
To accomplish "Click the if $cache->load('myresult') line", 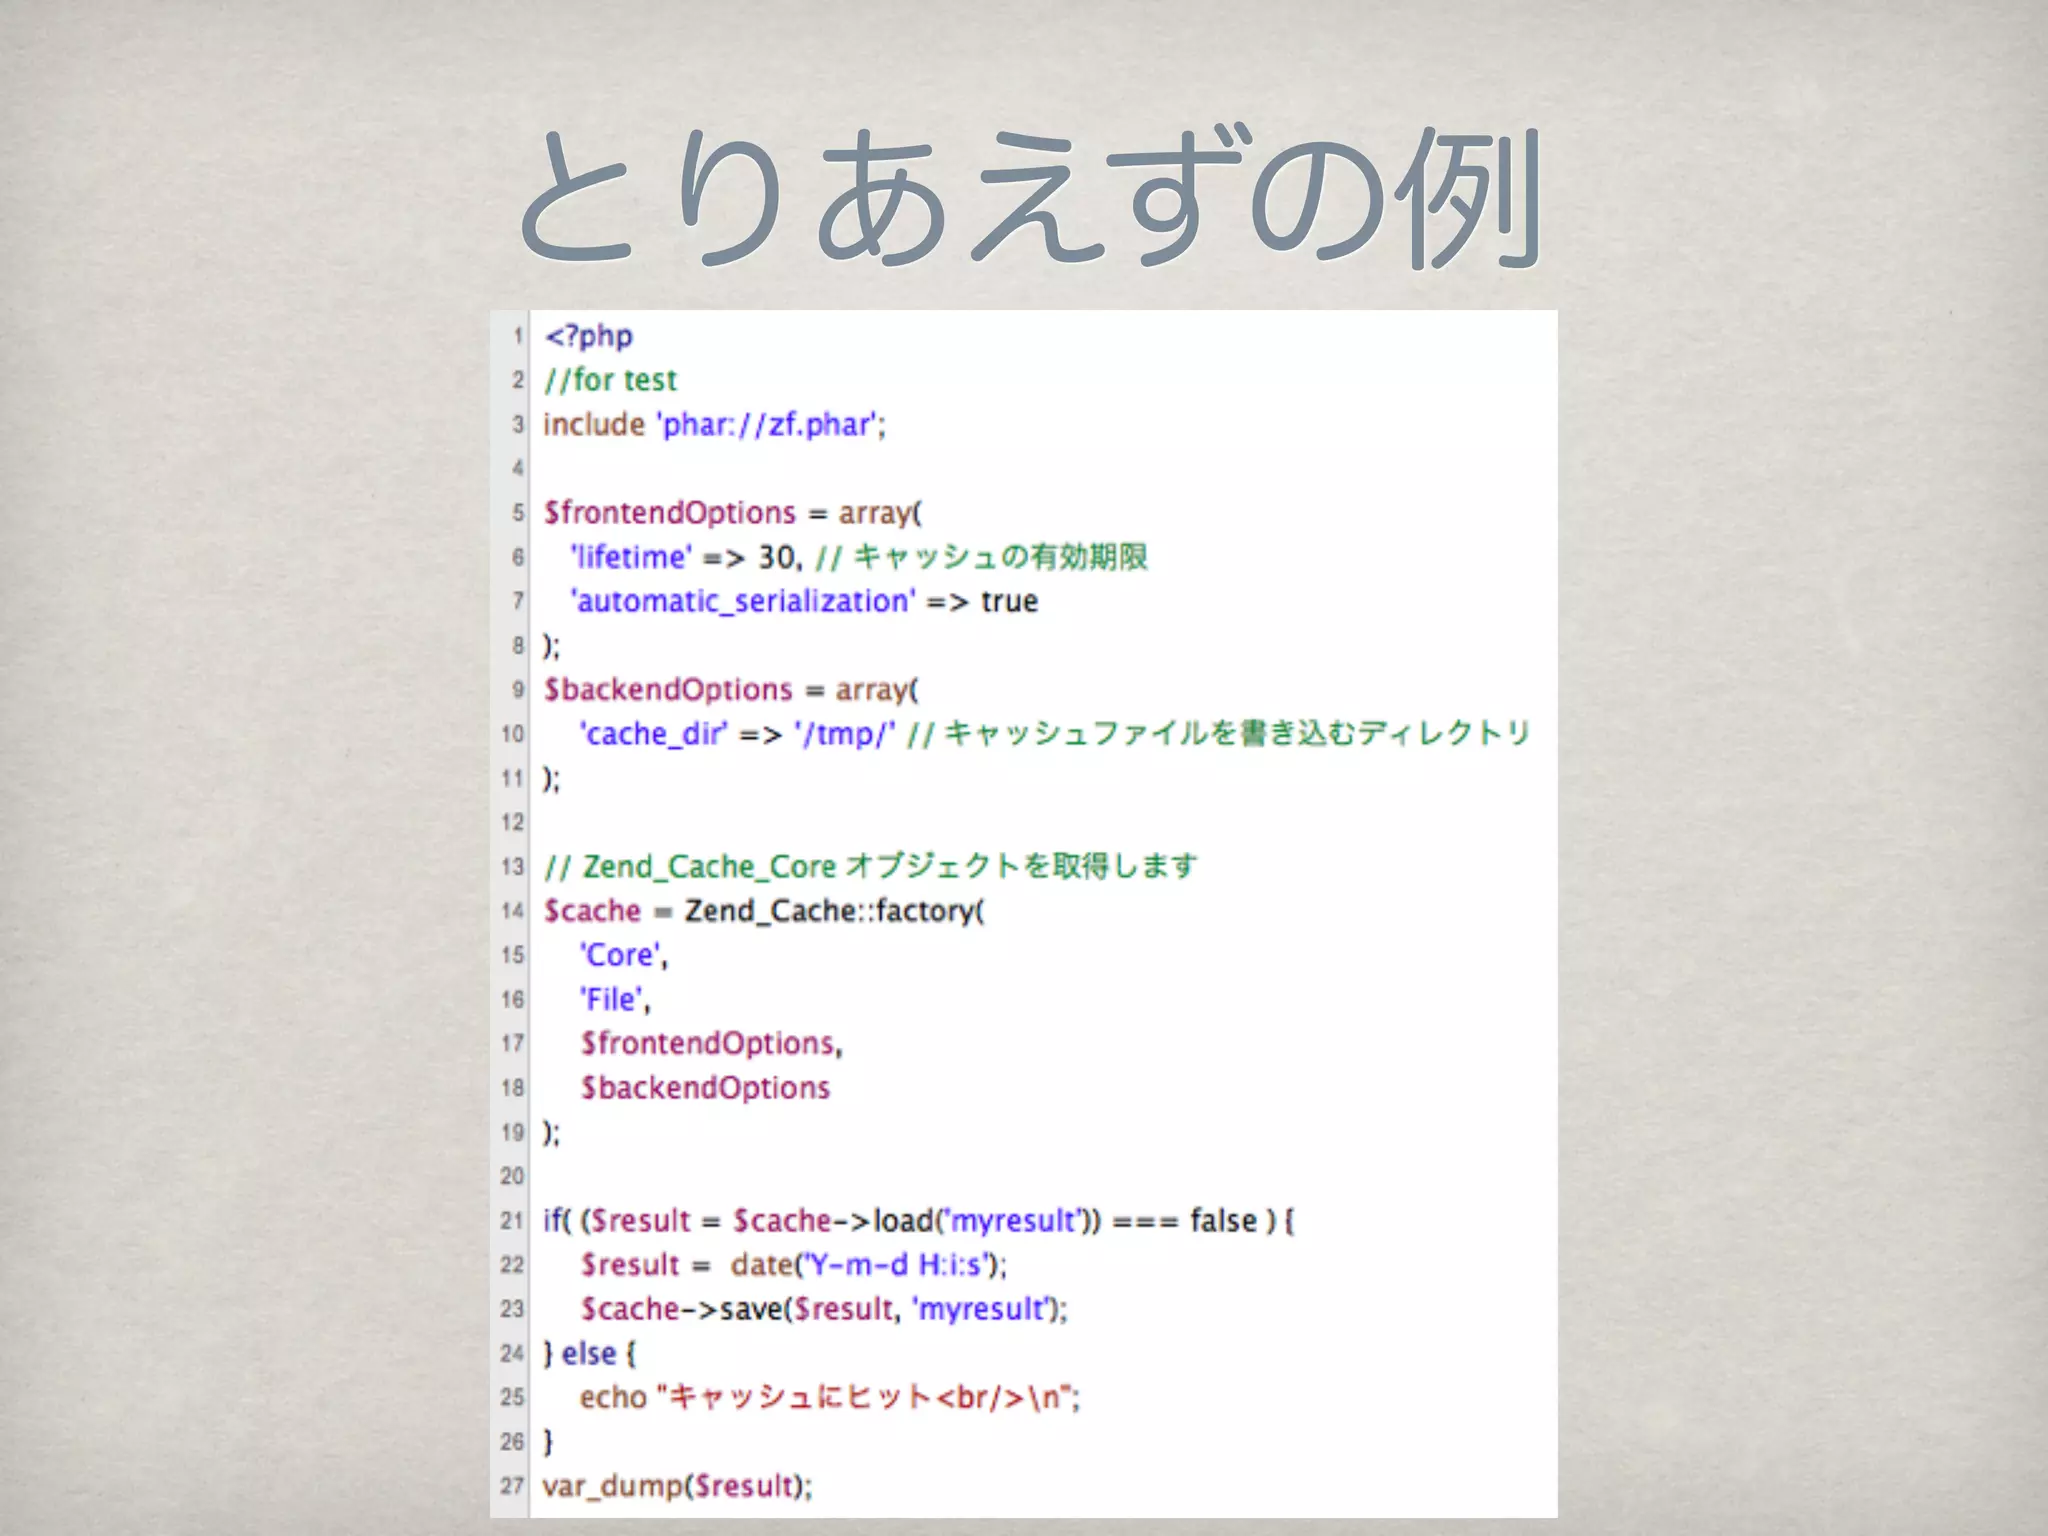I will (919, 1221).
